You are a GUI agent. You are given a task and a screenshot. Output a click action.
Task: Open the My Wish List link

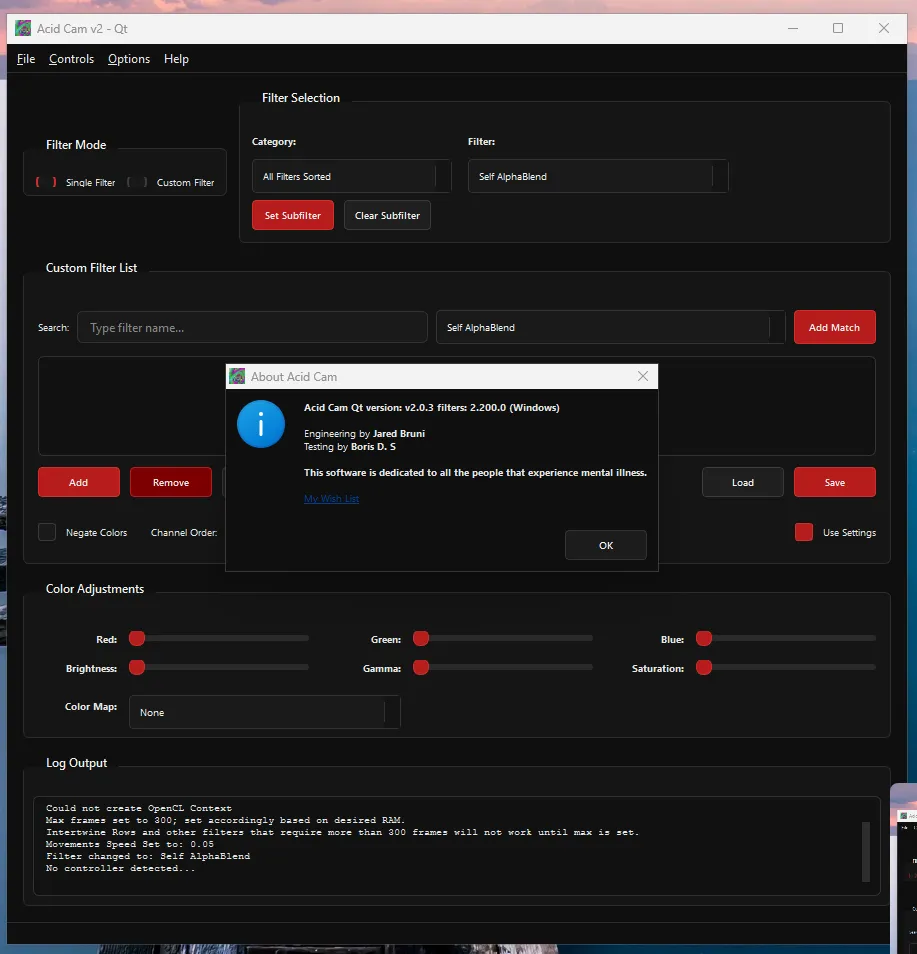click(x=332, y=498)
